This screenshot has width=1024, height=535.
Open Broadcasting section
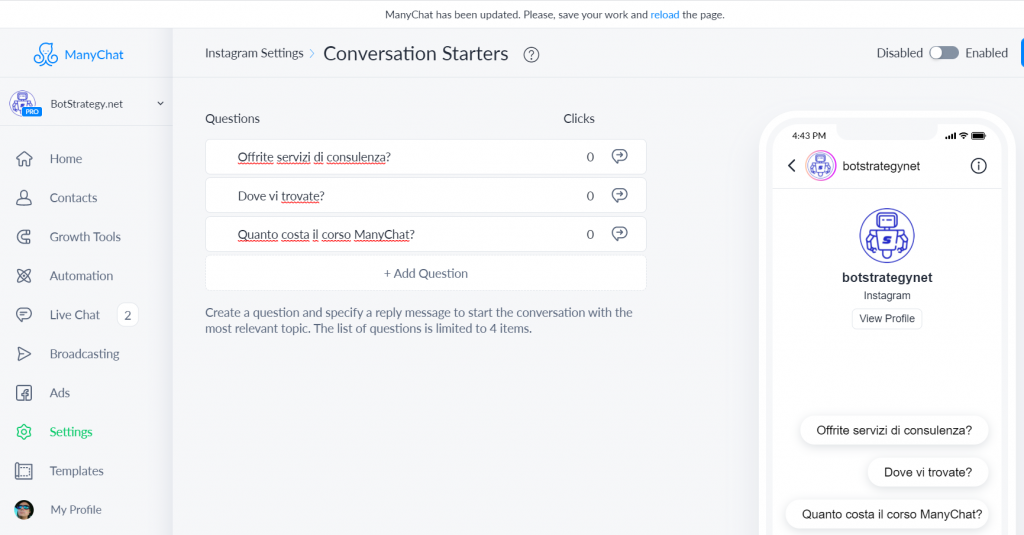(84, 354)
